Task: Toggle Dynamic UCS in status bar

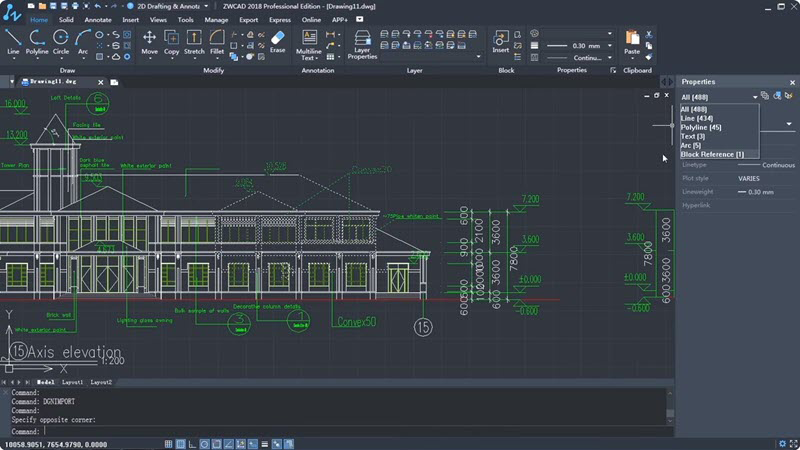Action: [x=240, y=444]
